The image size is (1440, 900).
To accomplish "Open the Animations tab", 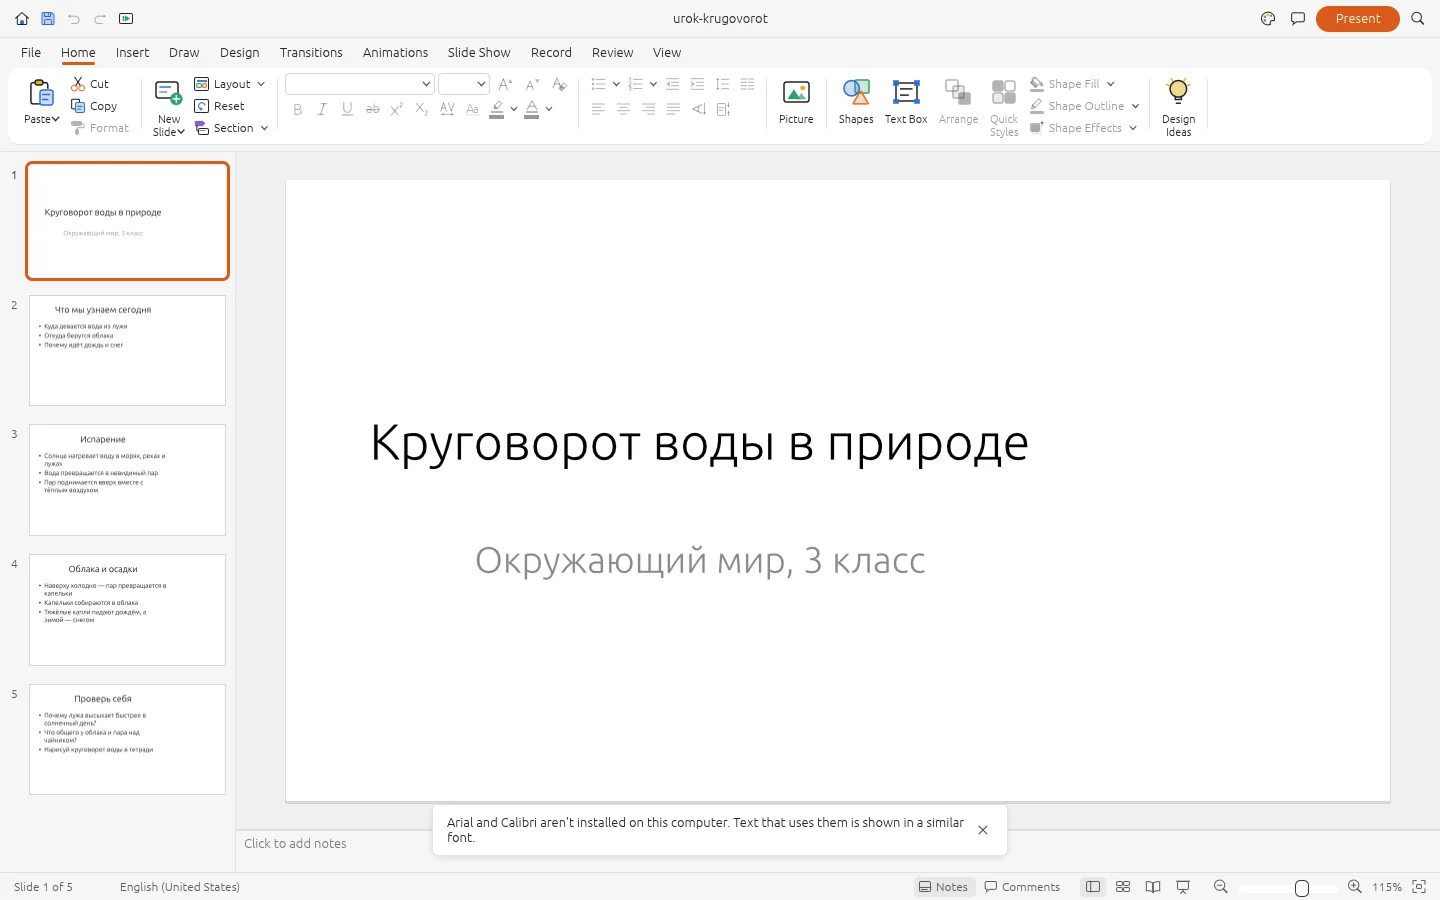I will pos(395,53).
